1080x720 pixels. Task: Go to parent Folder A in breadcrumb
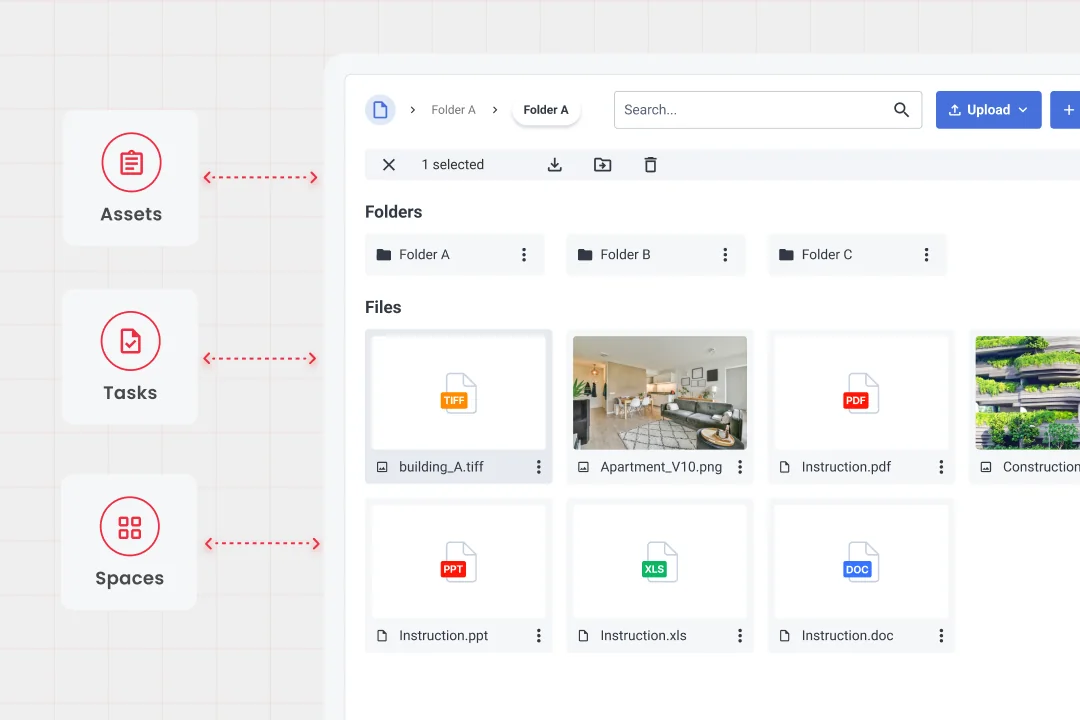point(453,110)
